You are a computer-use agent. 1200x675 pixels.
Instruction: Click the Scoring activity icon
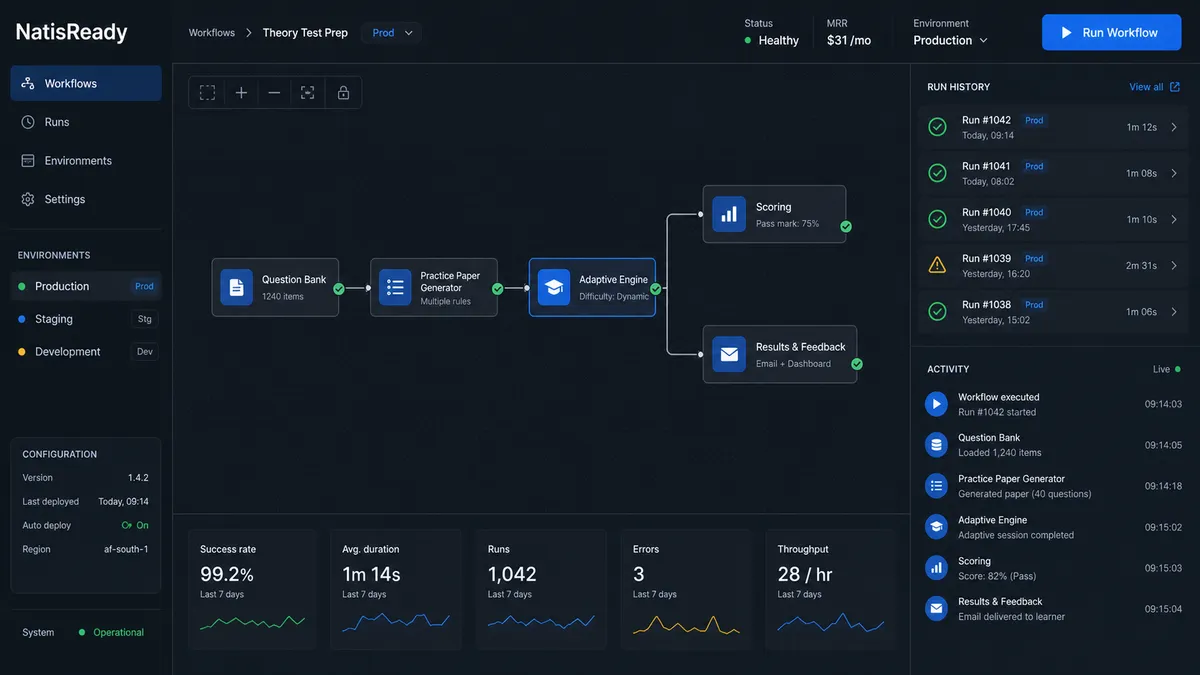click(x=936, y=568)
